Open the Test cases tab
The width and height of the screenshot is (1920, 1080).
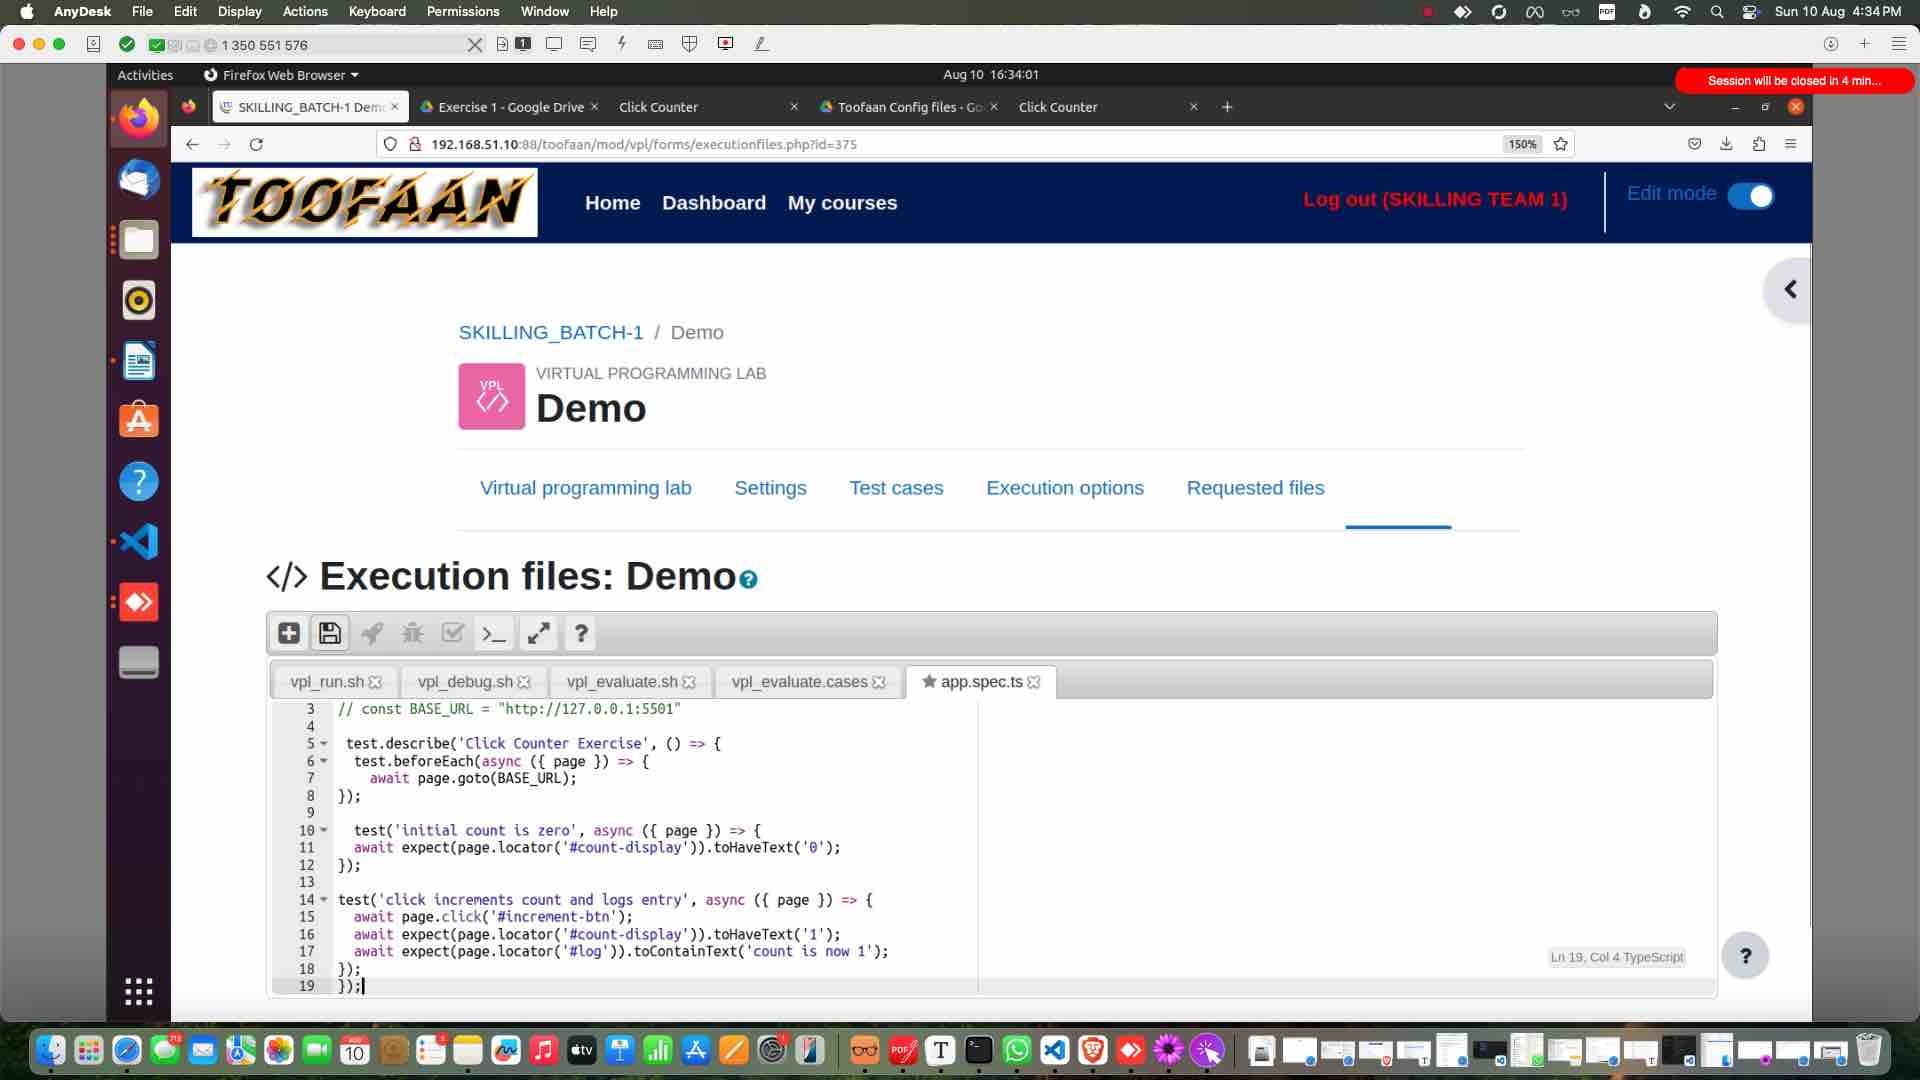[896, 488]
